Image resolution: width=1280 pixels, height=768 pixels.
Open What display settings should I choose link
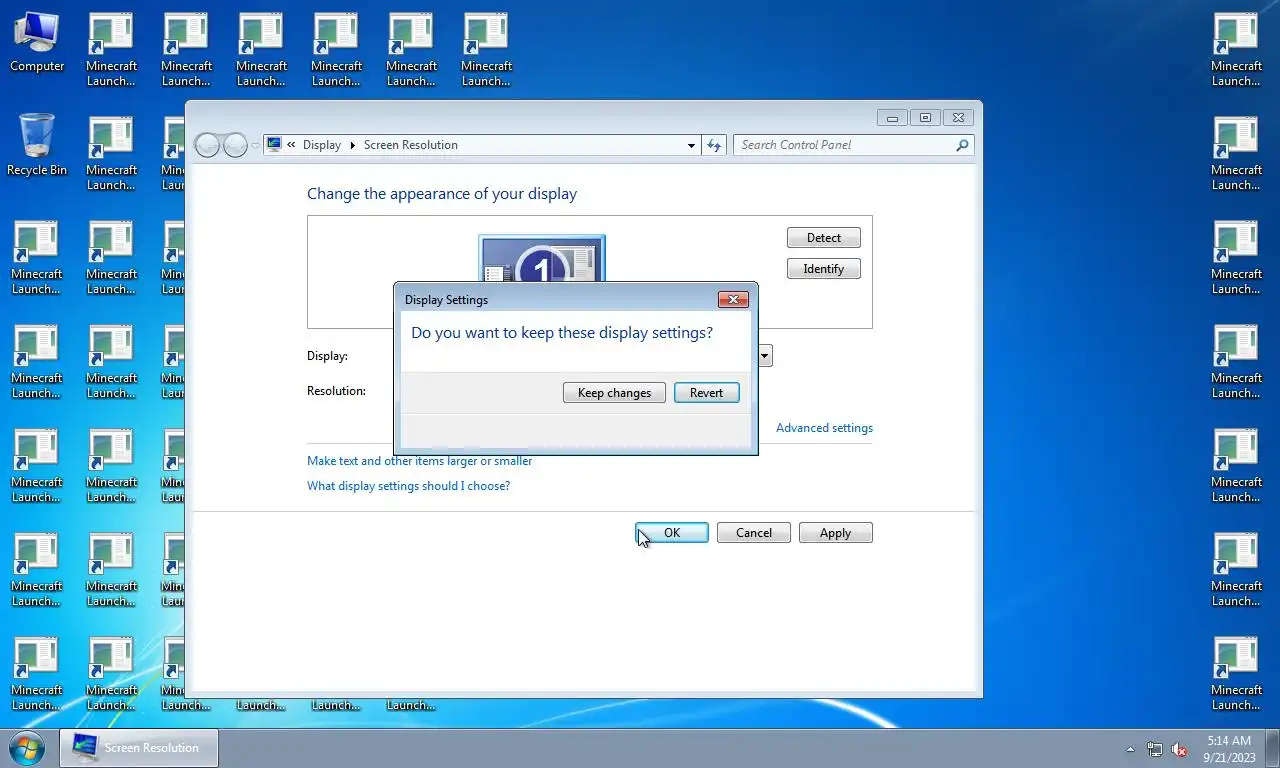pyautogui.click(x=408, y=486)
